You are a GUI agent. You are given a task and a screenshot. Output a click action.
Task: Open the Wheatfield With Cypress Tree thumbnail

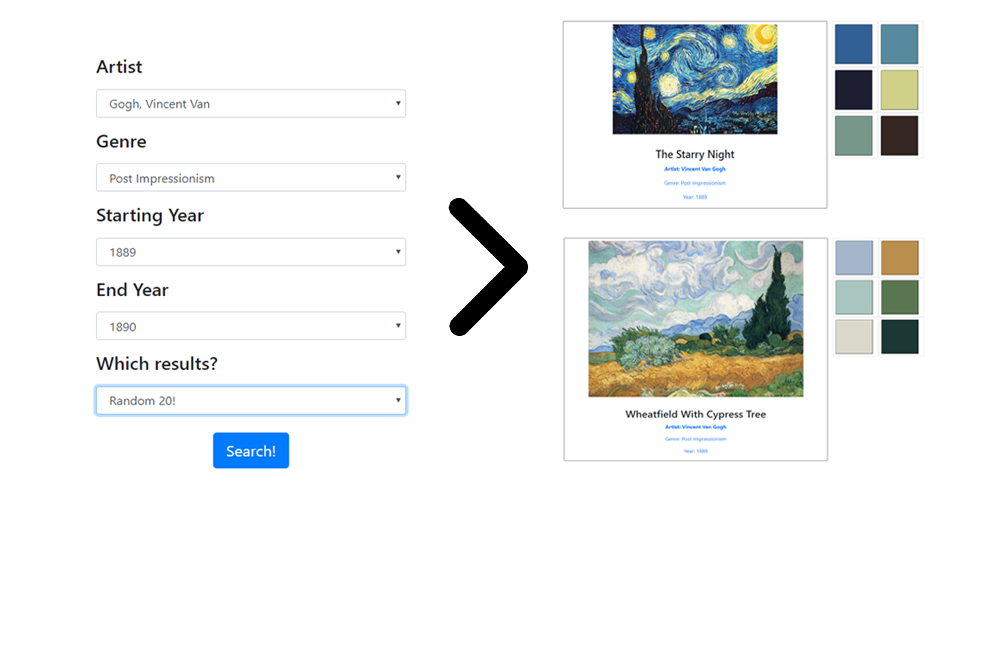click(696, 319)
